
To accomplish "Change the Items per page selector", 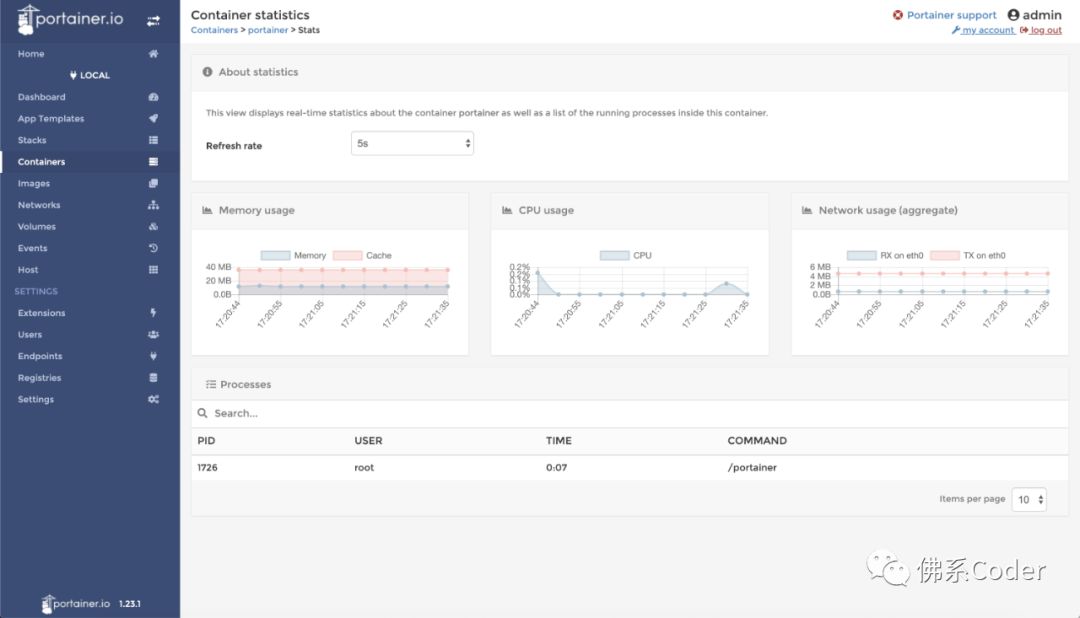I will click(x=1028, y=499).
